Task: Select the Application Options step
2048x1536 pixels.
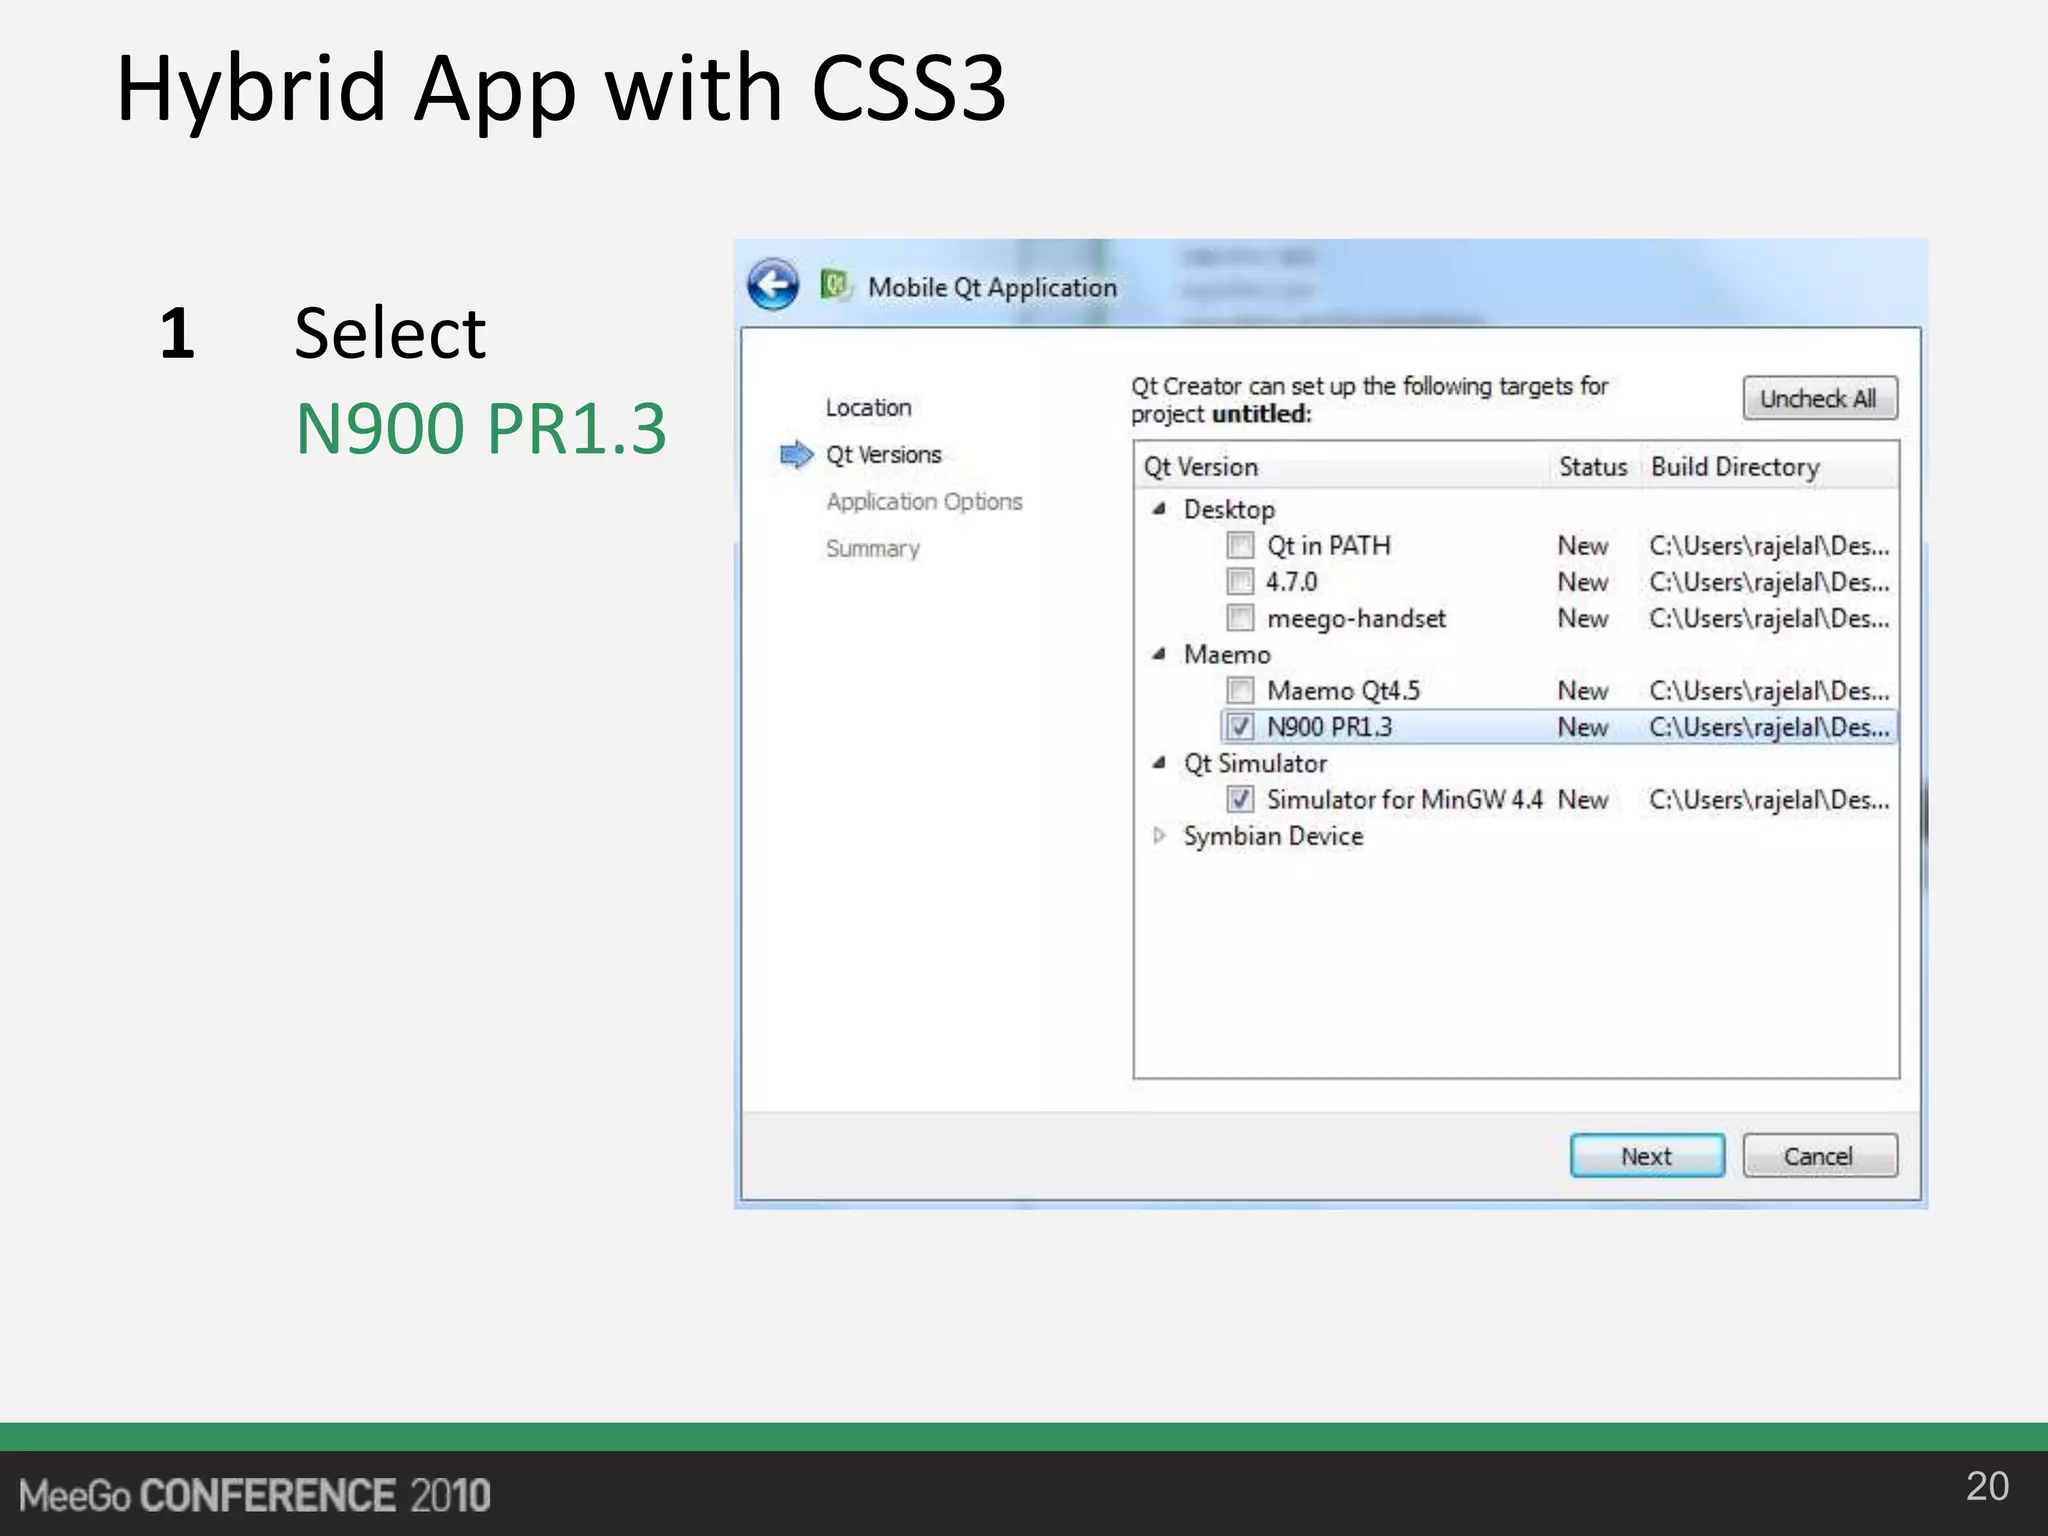Action: pos(924,501)
